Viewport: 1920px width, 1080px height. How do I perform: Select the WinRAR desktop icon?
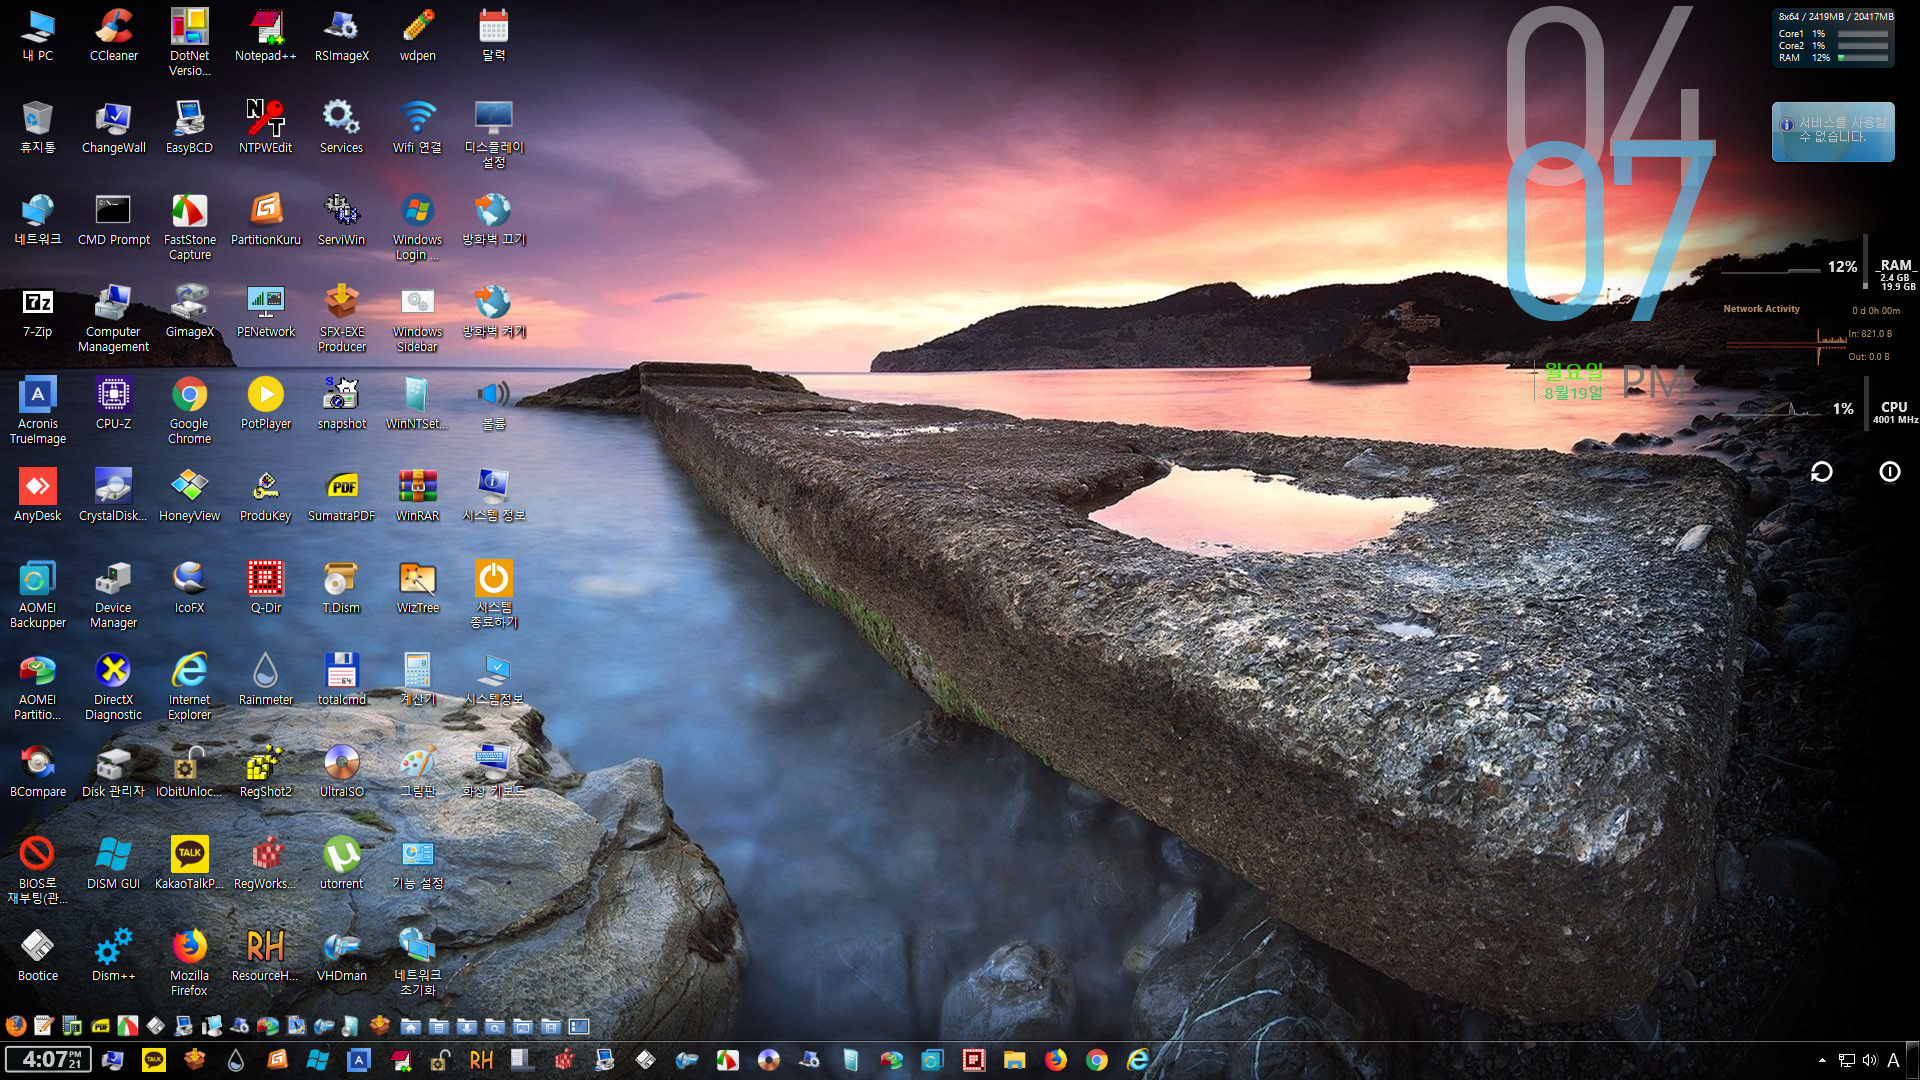click(x=418, y=496)
